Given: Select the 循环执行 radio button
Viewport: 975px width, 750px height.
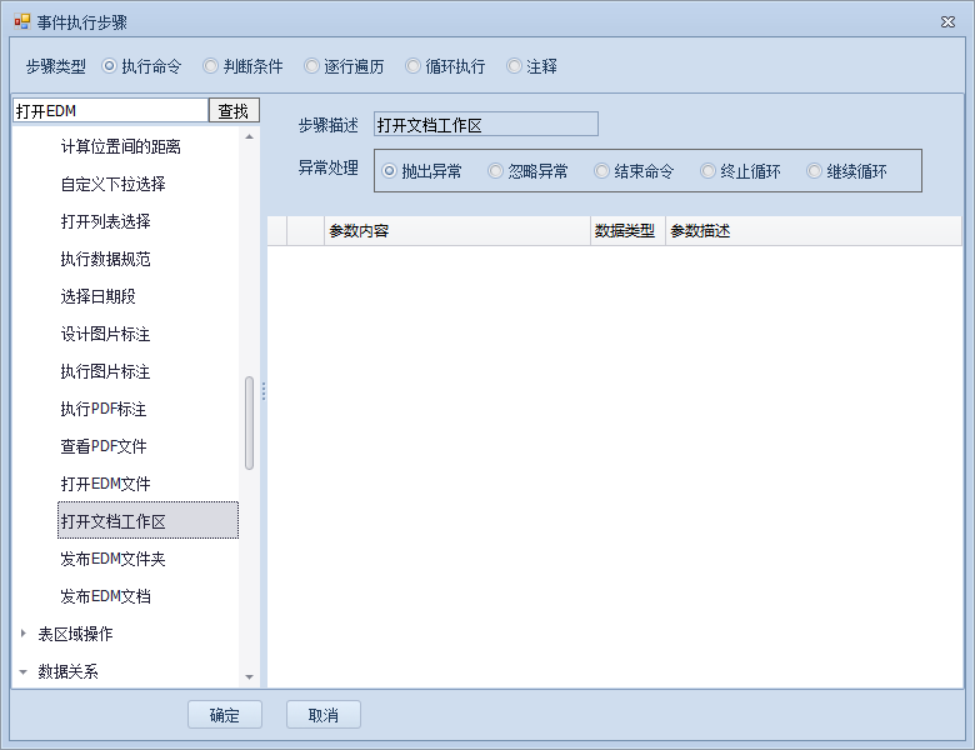Looking at the screenshot, I should point(413,67).
